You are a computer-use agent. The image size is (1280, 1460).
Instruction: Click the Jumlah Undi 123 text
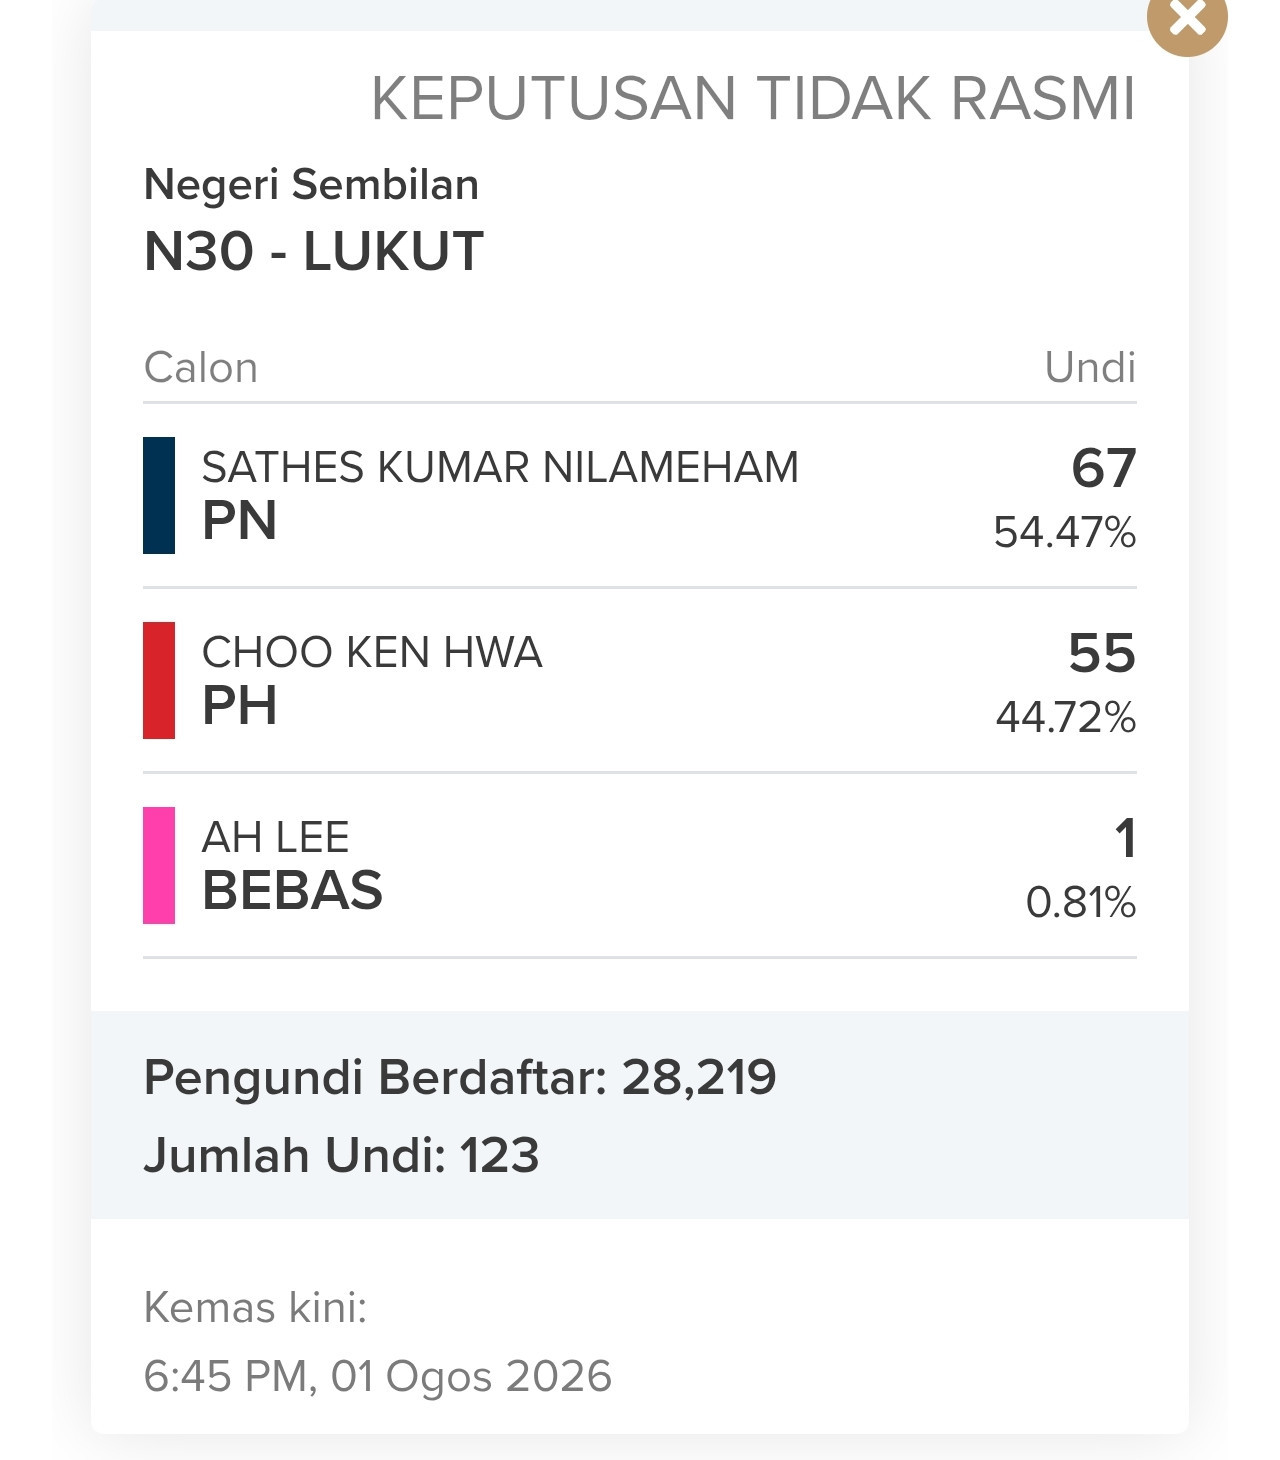coord(342,1156)
